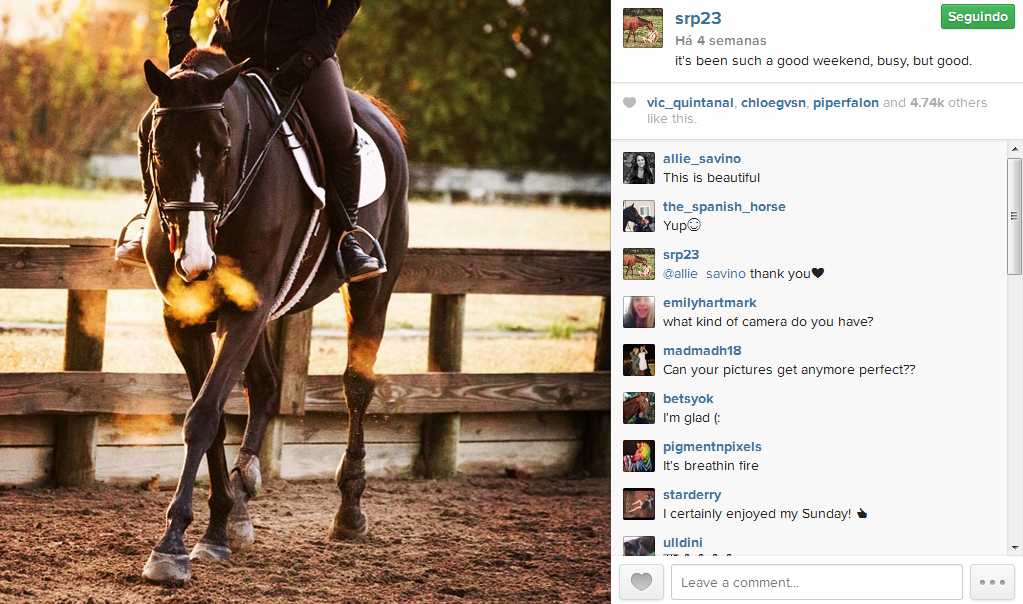
Task: Open the srp23 username link in header
Action: pos(698,19)
